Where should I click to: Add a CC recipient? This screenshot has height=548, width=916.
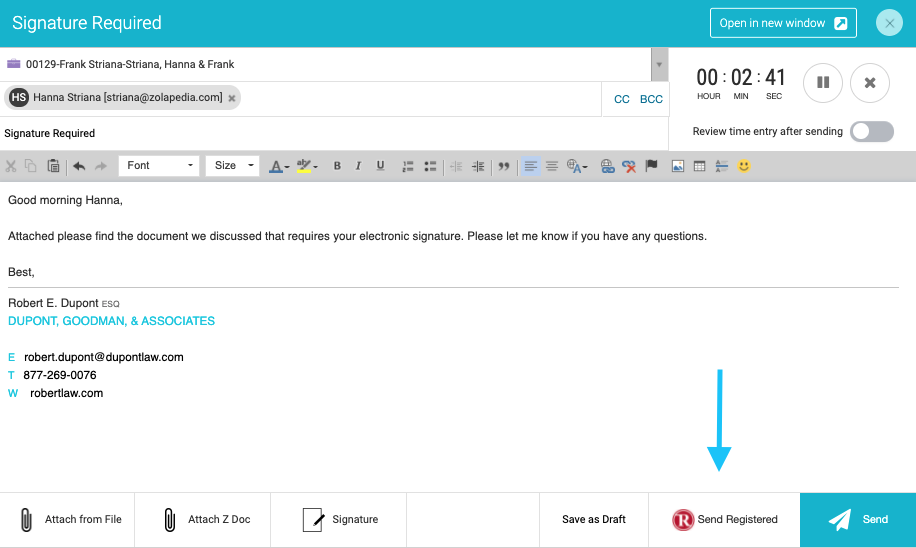click(x=622, y=99)
